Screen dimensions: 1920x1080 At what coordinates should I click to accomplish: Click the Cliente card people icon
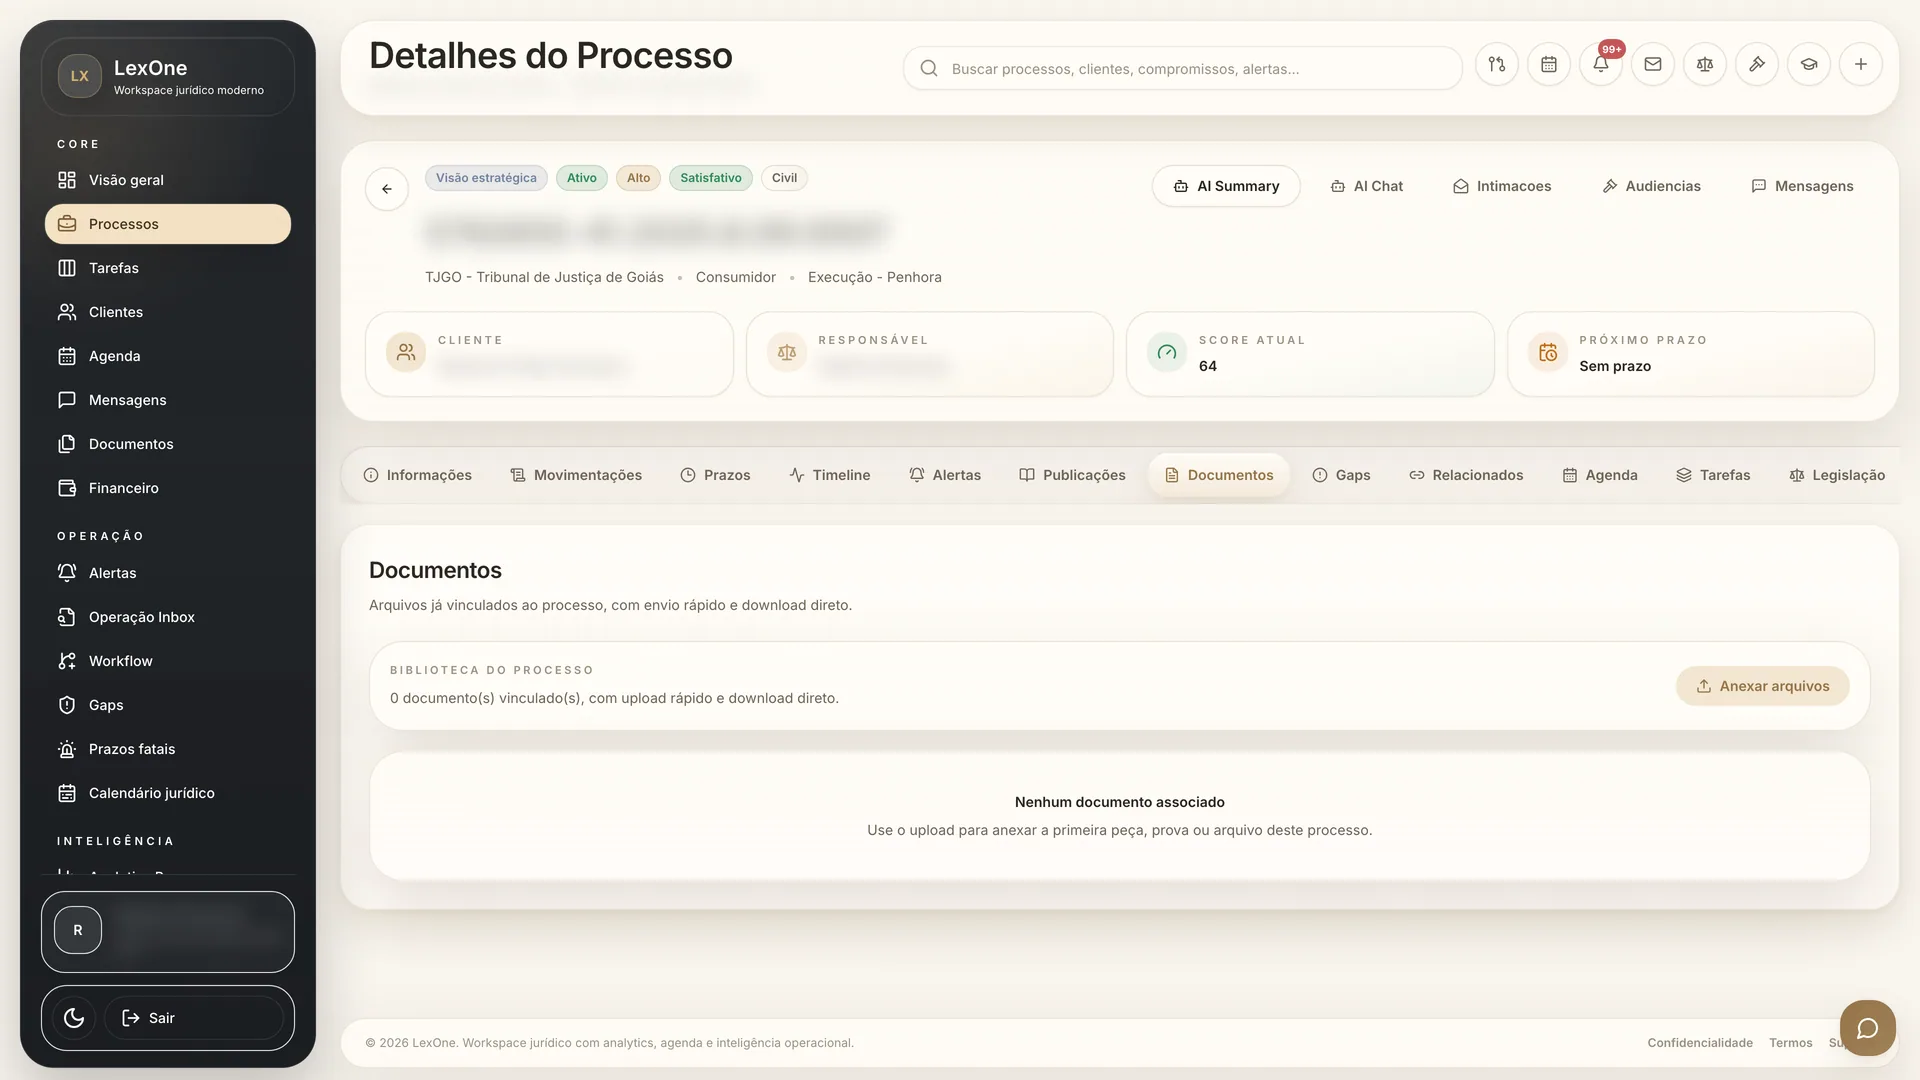point(406,352)
